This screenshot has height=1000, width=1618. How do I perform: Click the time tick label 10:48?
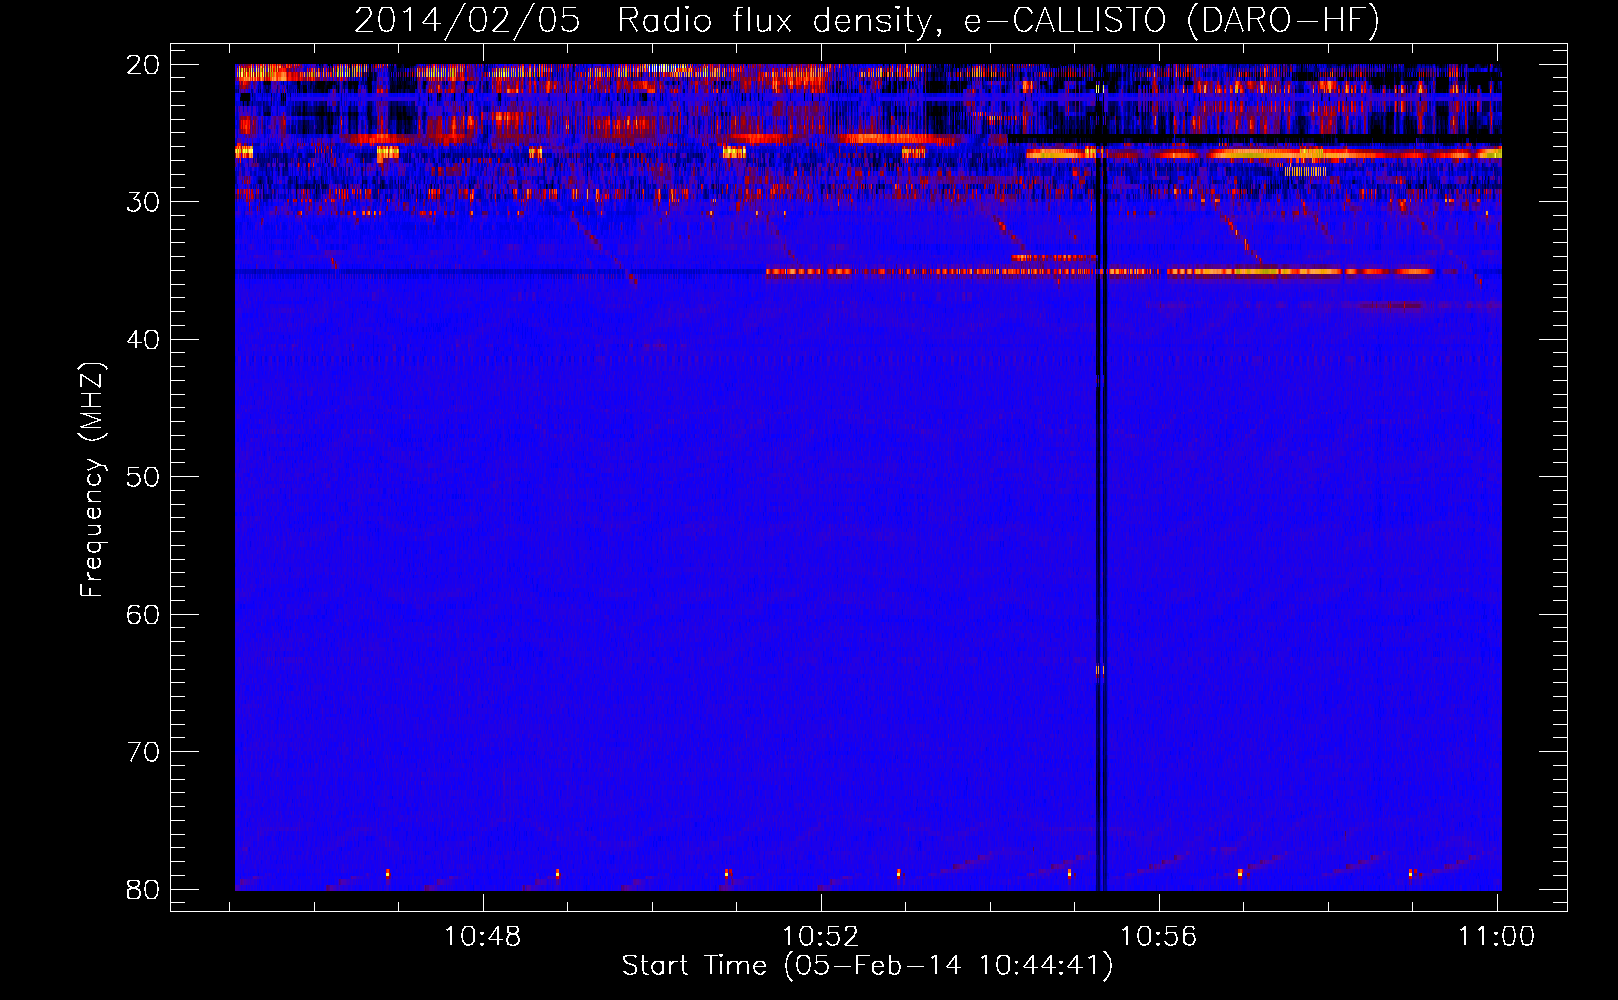[483, 936]
